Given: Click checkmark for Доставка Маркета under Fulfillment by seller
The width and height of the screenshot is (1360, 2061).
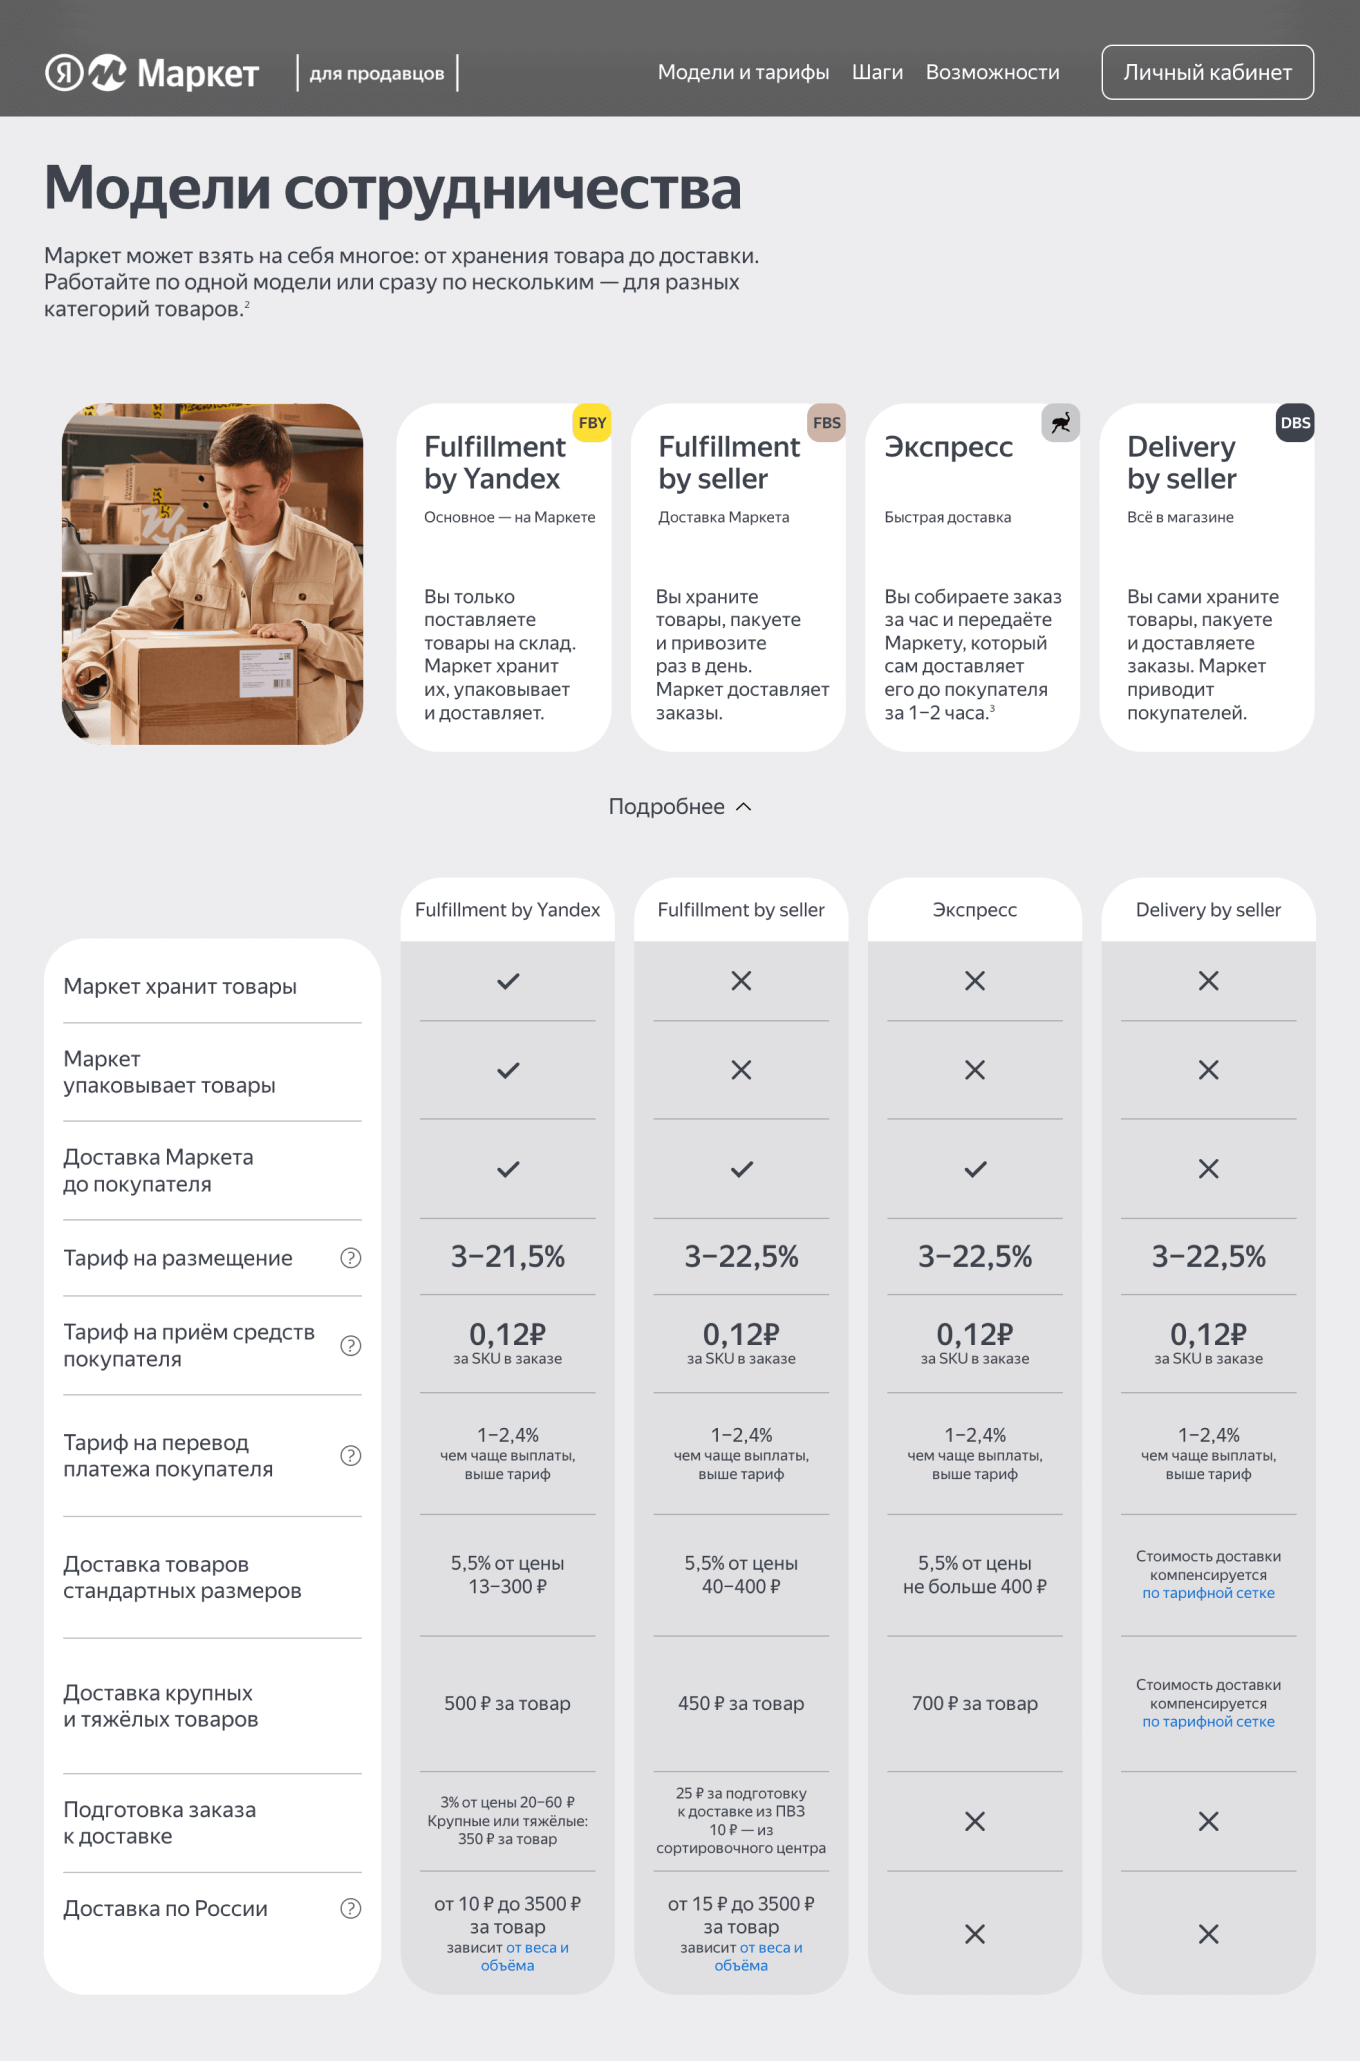Looking at the screenshot, I should coord(741,1169).
